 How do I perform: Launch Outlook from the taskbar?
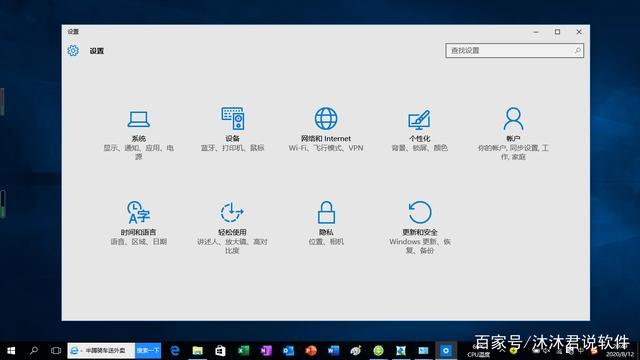[288, 351]
